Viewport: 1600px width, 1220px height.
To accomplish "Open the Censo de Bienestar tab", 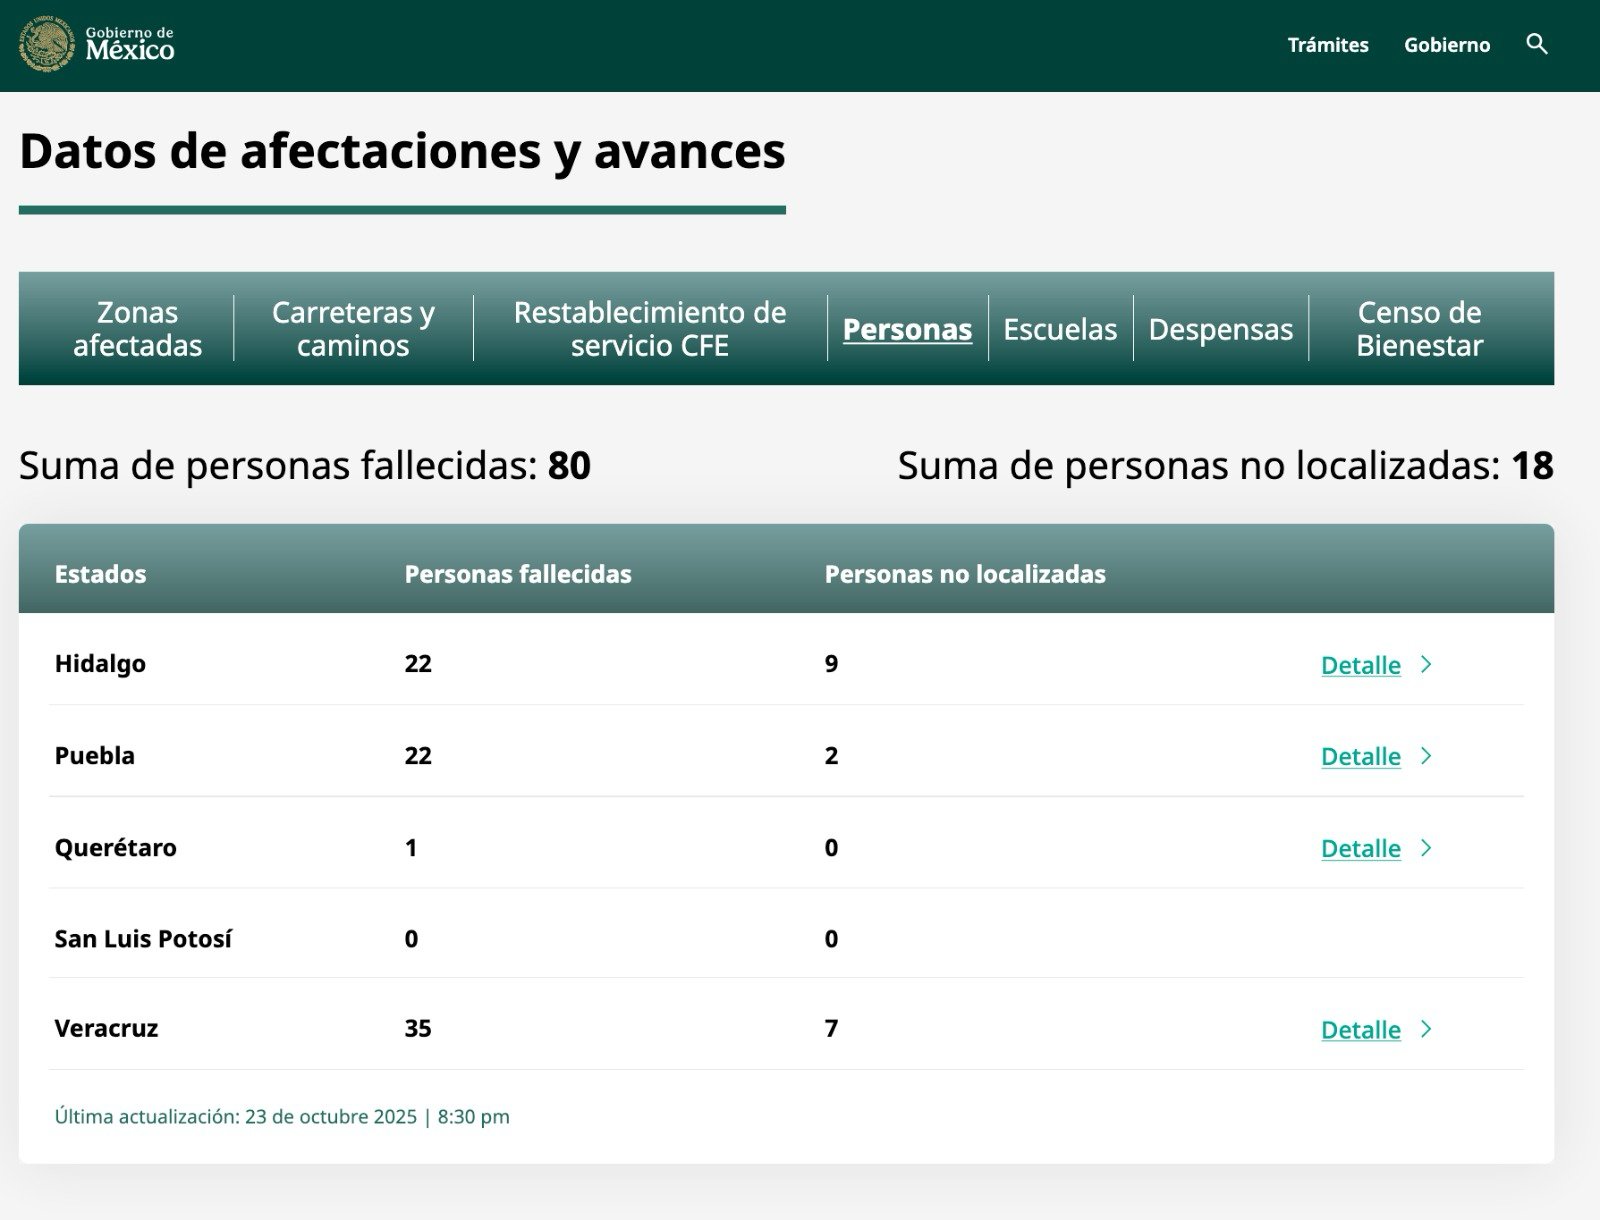I will coord(1419,329).
